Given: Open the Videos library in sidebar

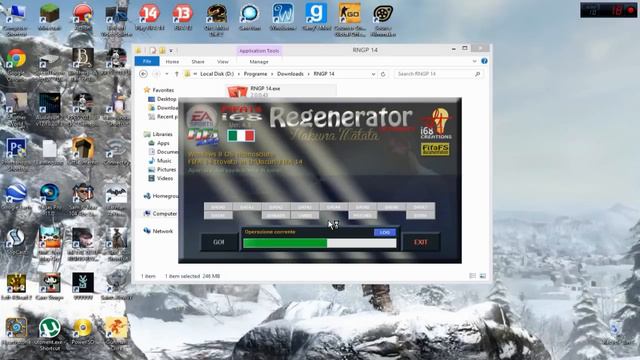Looking at the screenshot, I should 160,178.
